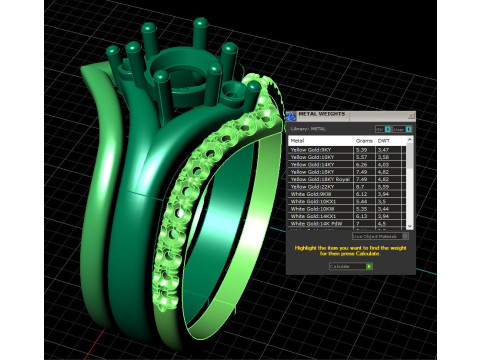The image size is (480, 360).
Task: Select the White Gold:10KX1 row
Action: 347,201
